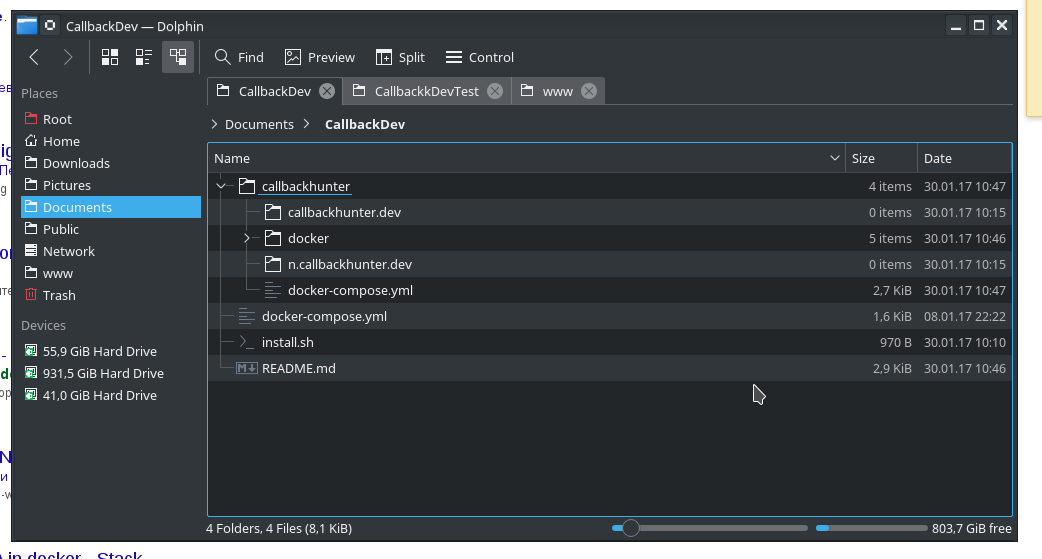Expand the docker folder

tap(247, 238)
